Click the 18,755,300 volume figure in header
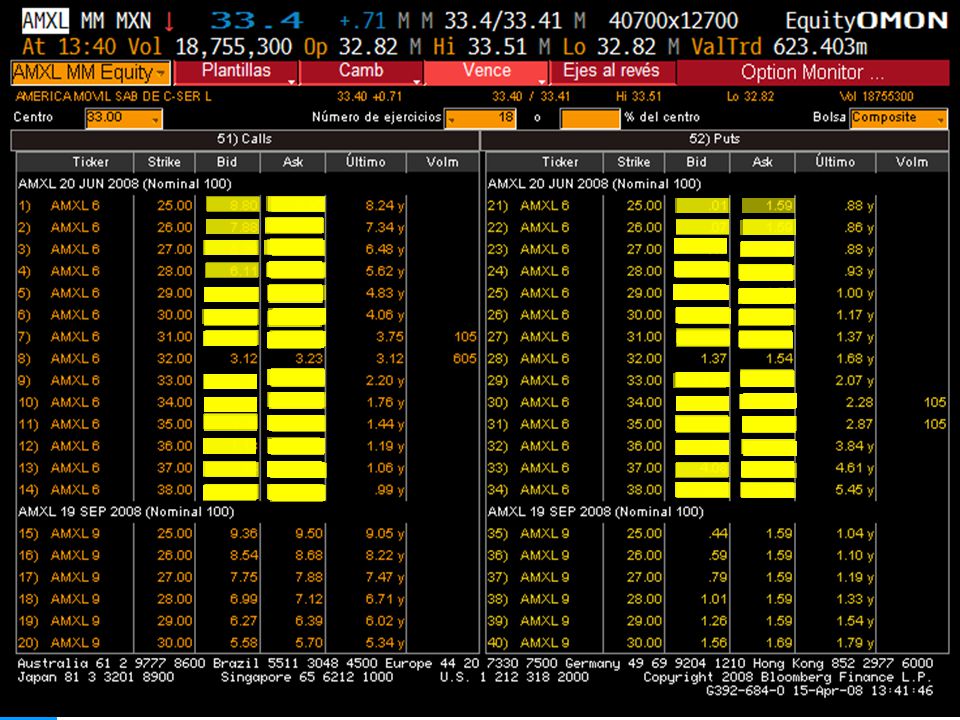Image resolution: width=960 pixels, height=720 pixels. [x=233, y=47]
